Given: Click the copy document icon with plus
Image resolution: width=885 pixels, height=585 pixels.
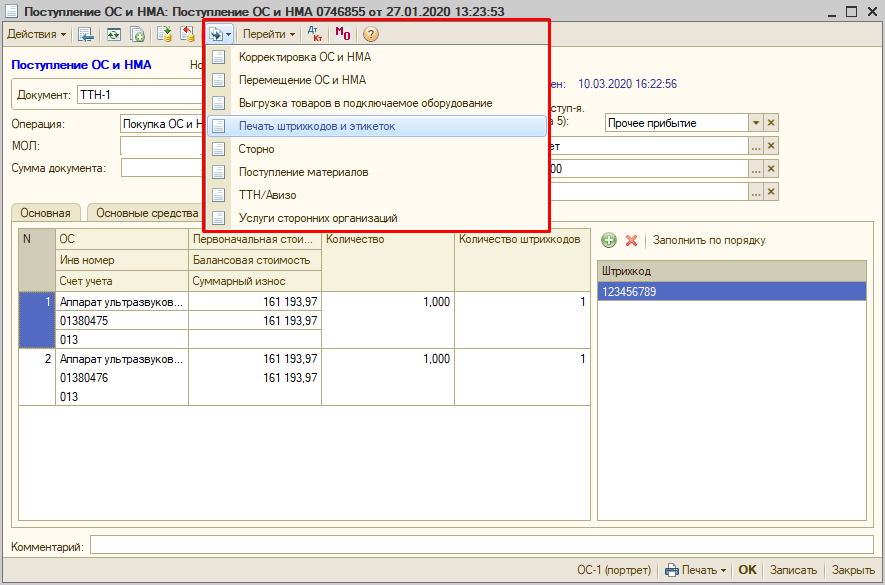Looking at the screenshot, I should 137,33.
